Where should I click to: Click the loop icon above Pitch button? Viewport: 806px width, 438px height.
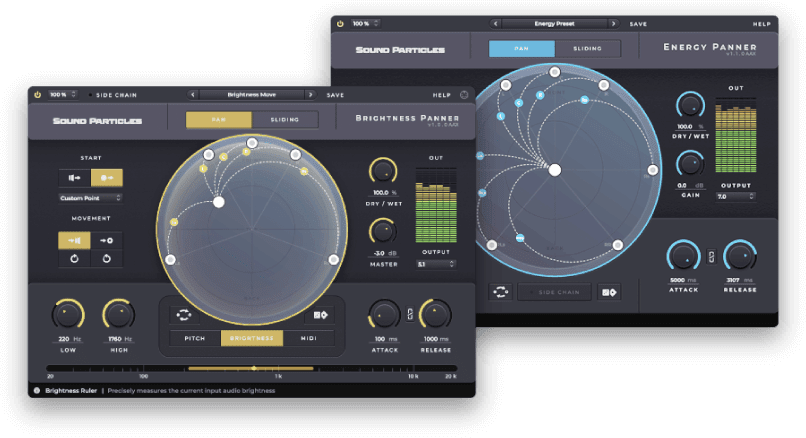coord(183,314)
